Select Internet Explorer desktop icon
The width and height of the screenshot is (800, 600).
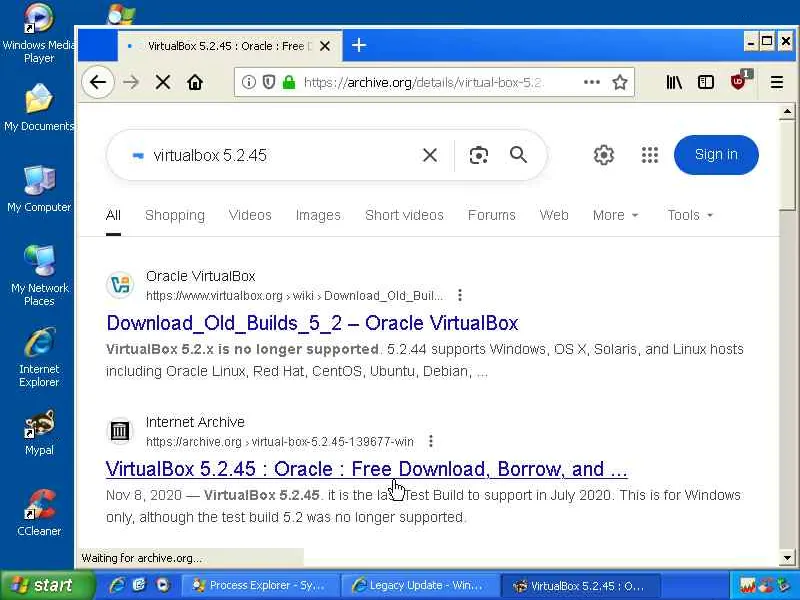pyautogui.click(x=39, y=357)
